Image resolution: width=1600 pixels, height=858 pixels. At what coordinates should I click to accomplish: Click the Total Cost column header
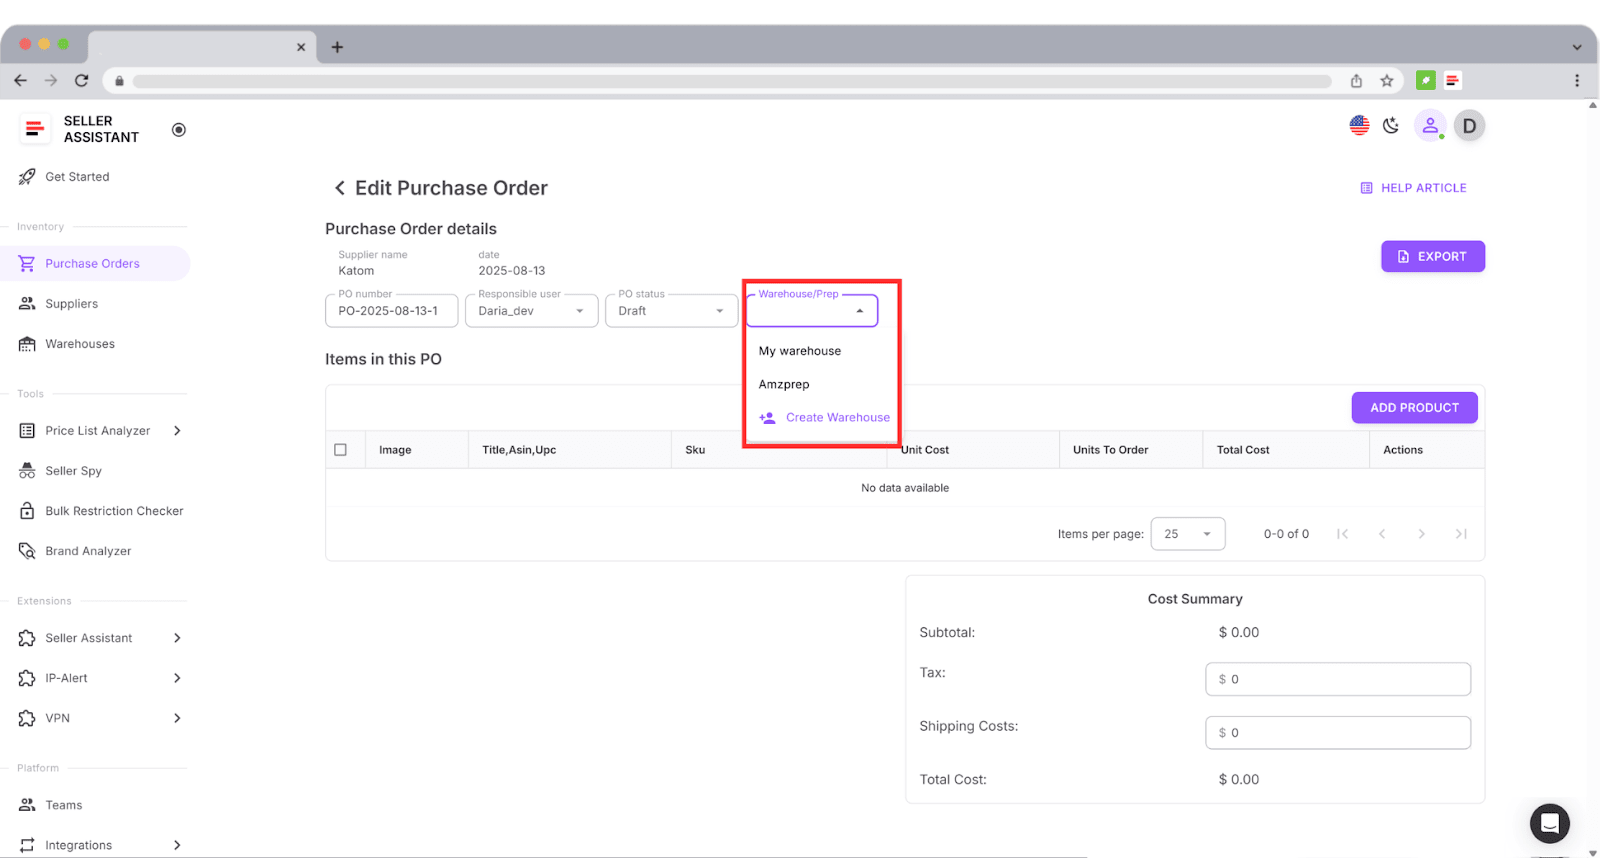pos(1243,450)
